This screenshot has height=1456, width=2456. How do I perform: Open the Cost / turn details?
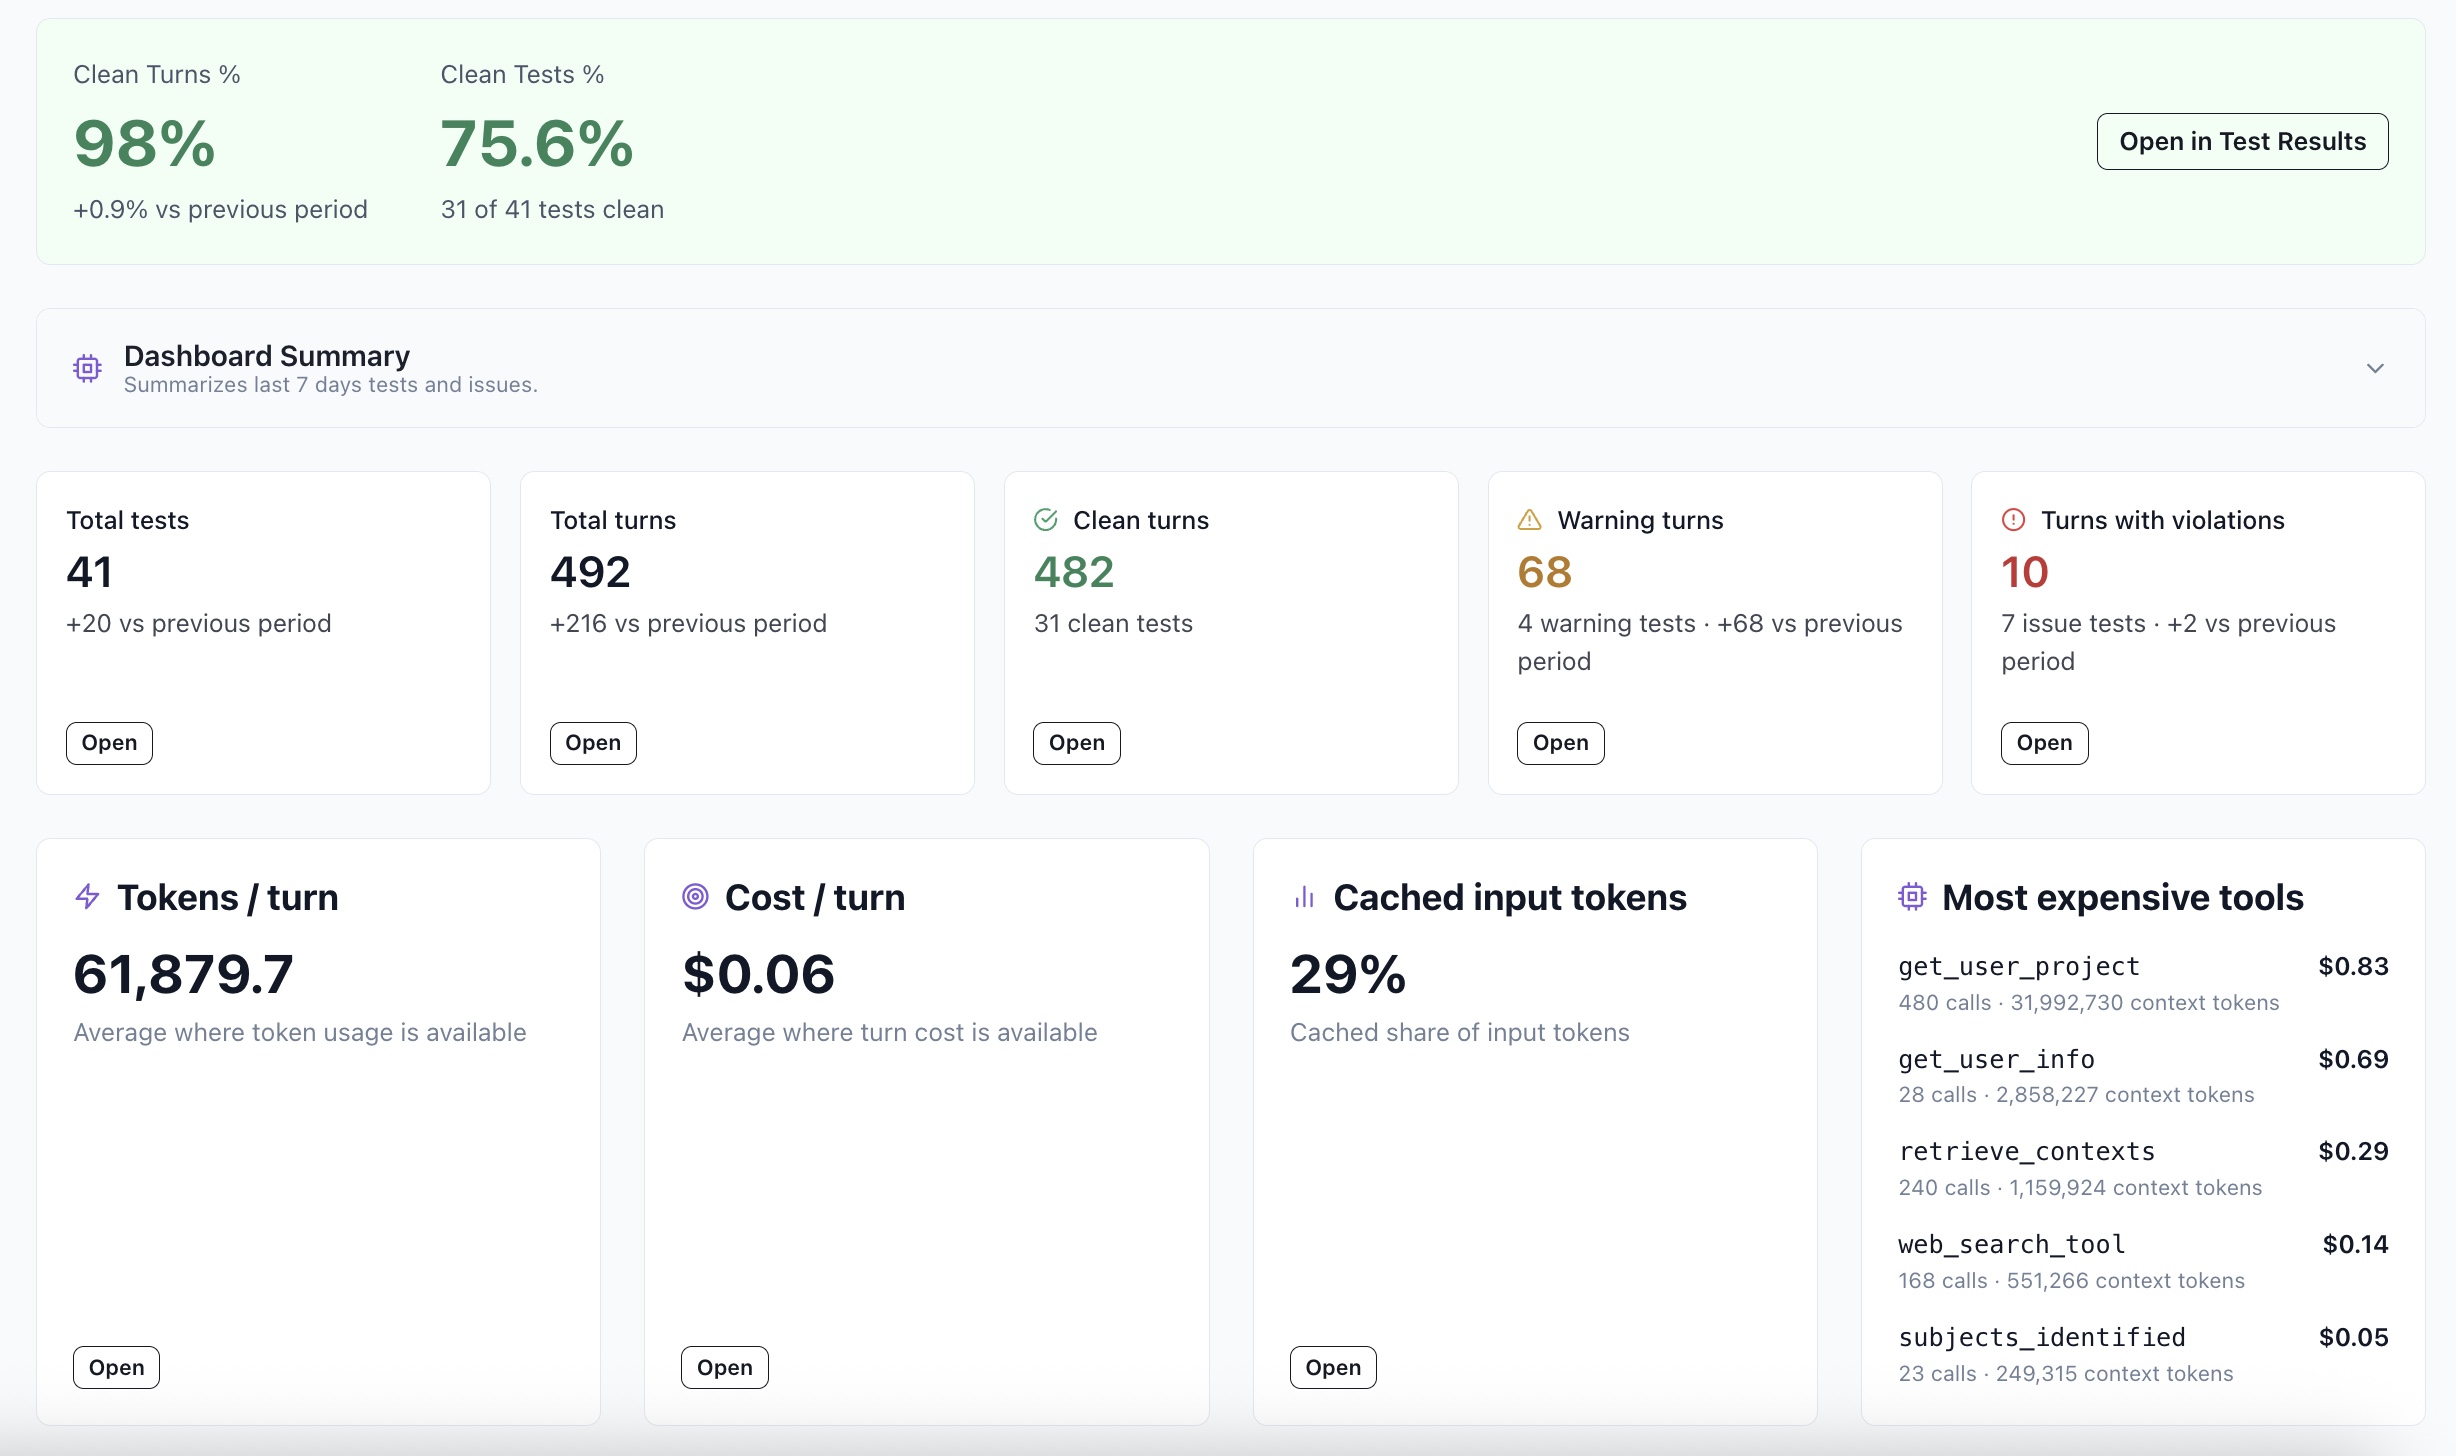click(x=725, y=1367)
